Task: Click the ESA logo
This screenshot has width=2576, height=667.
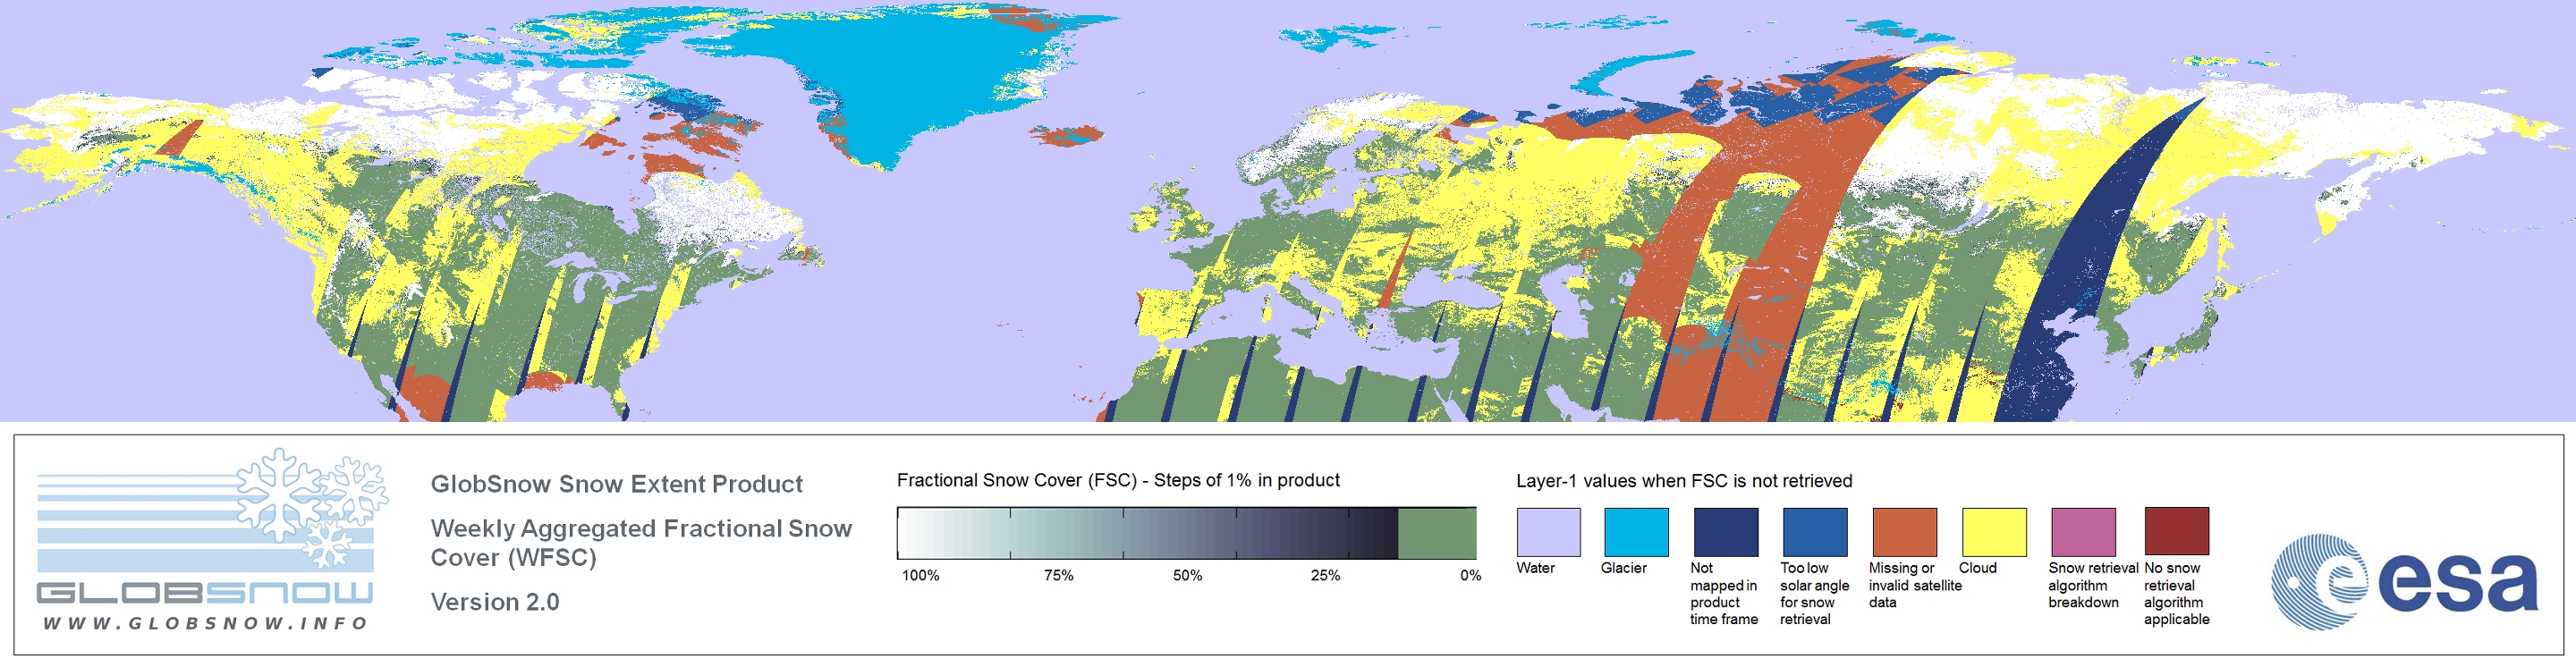Action: coord(2404,581)
